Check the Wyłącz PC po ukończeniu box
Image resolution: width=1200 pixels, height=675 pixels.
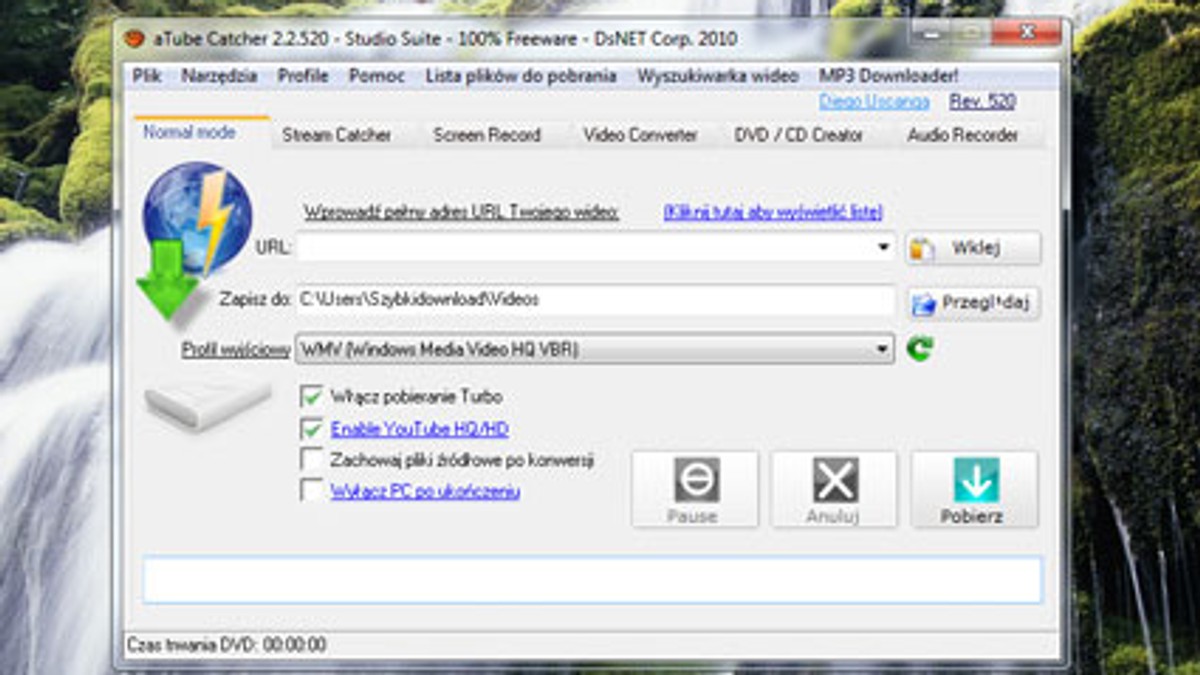[311, 491]
